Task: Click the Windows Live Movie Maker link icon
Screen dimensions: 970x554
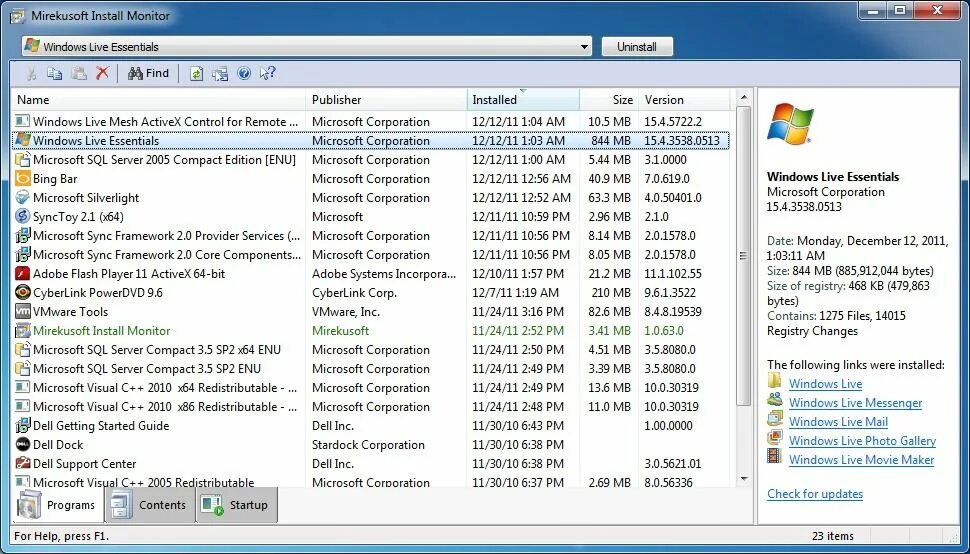Action: click(x=775, y=457)
